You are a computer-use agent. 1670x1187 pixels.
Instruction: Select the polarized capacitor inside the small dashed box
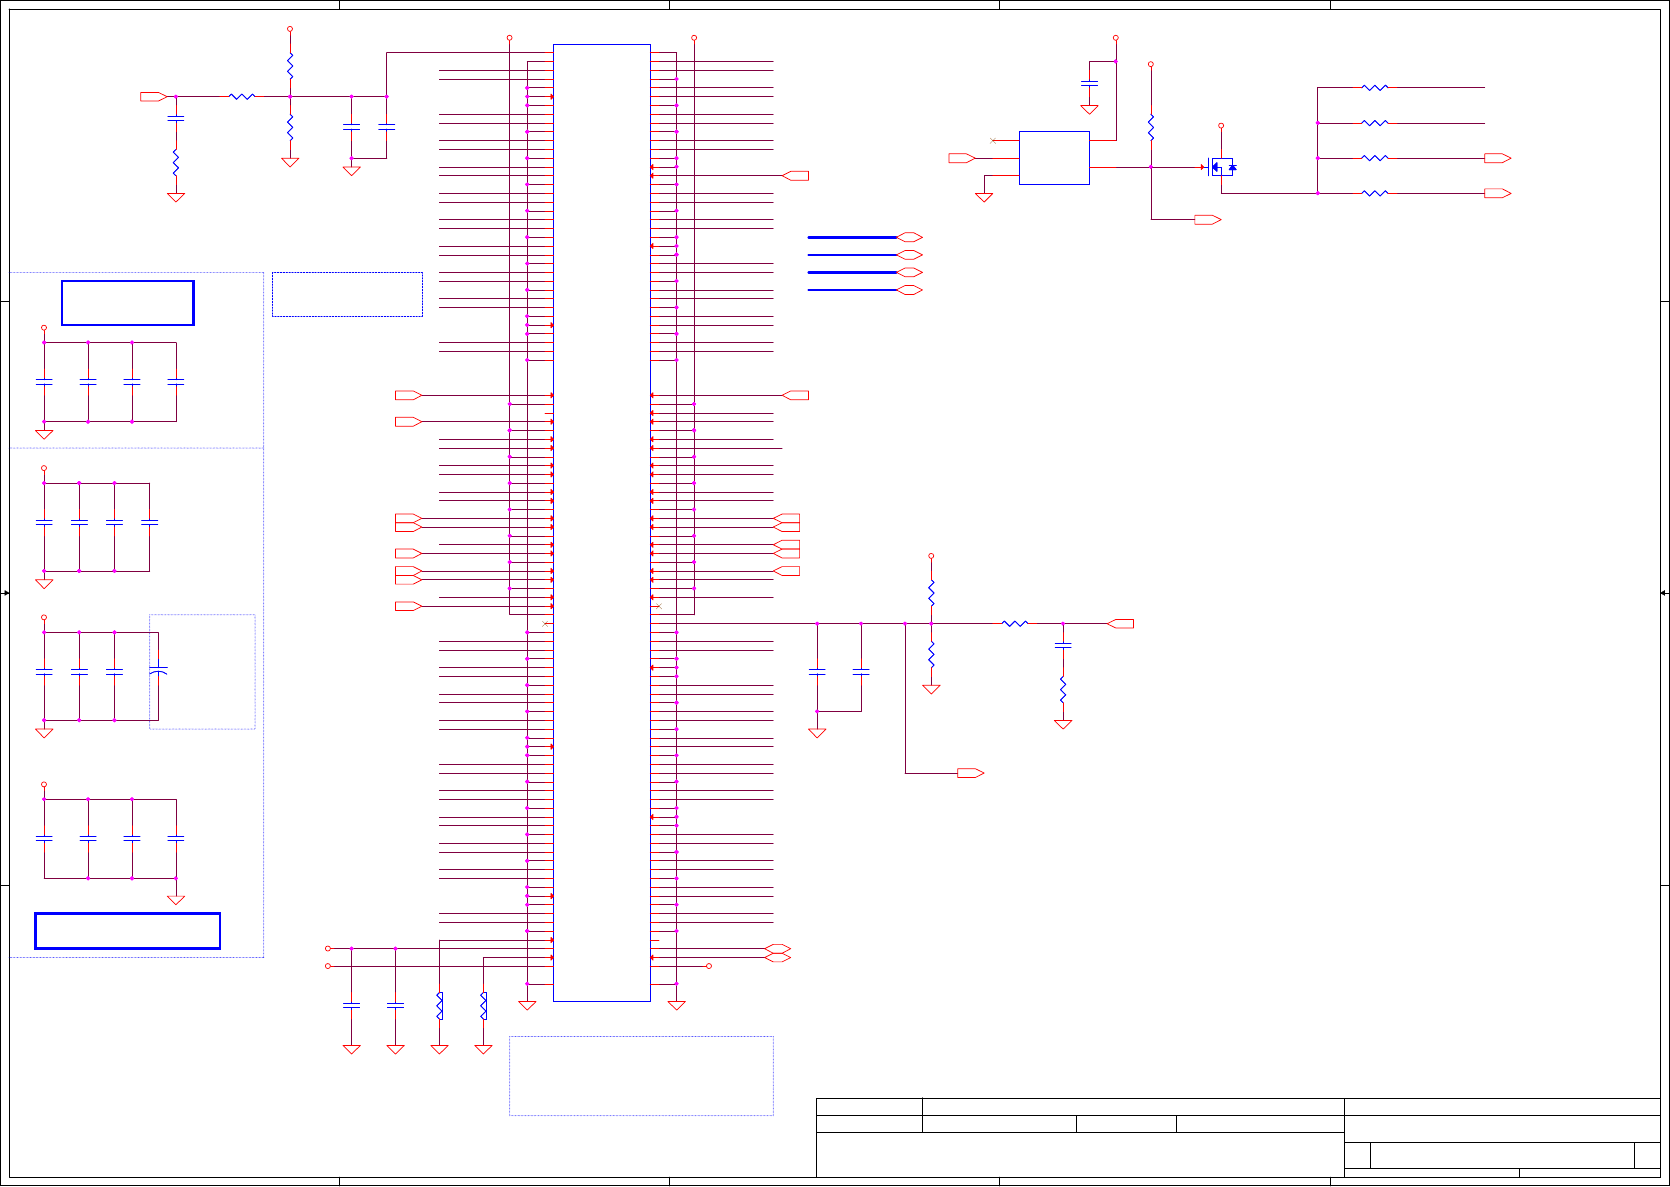(x=158, y=671)
